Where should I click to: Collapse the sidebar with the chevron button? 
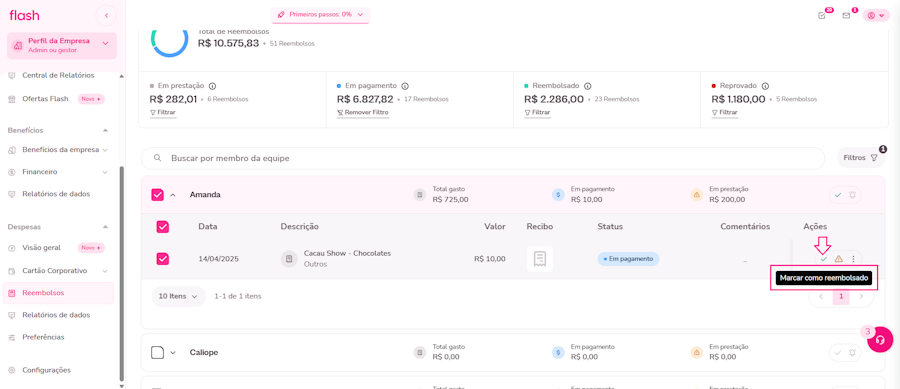(x=106, y=15)
